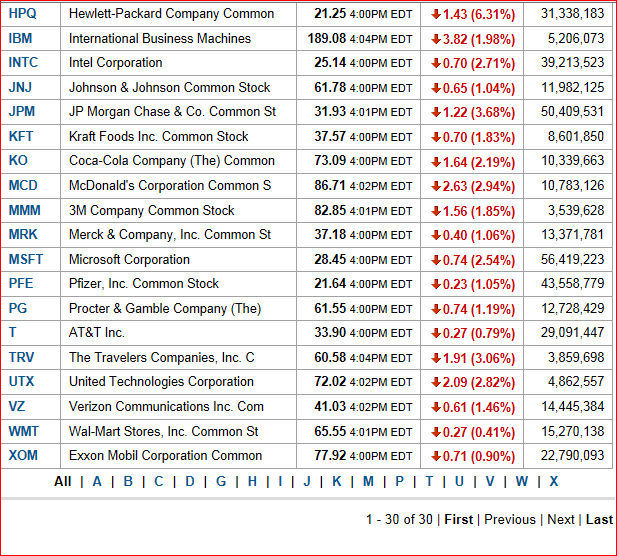Select Microsoft Corporation company name

pyautogui.click(x=129, y=260)
